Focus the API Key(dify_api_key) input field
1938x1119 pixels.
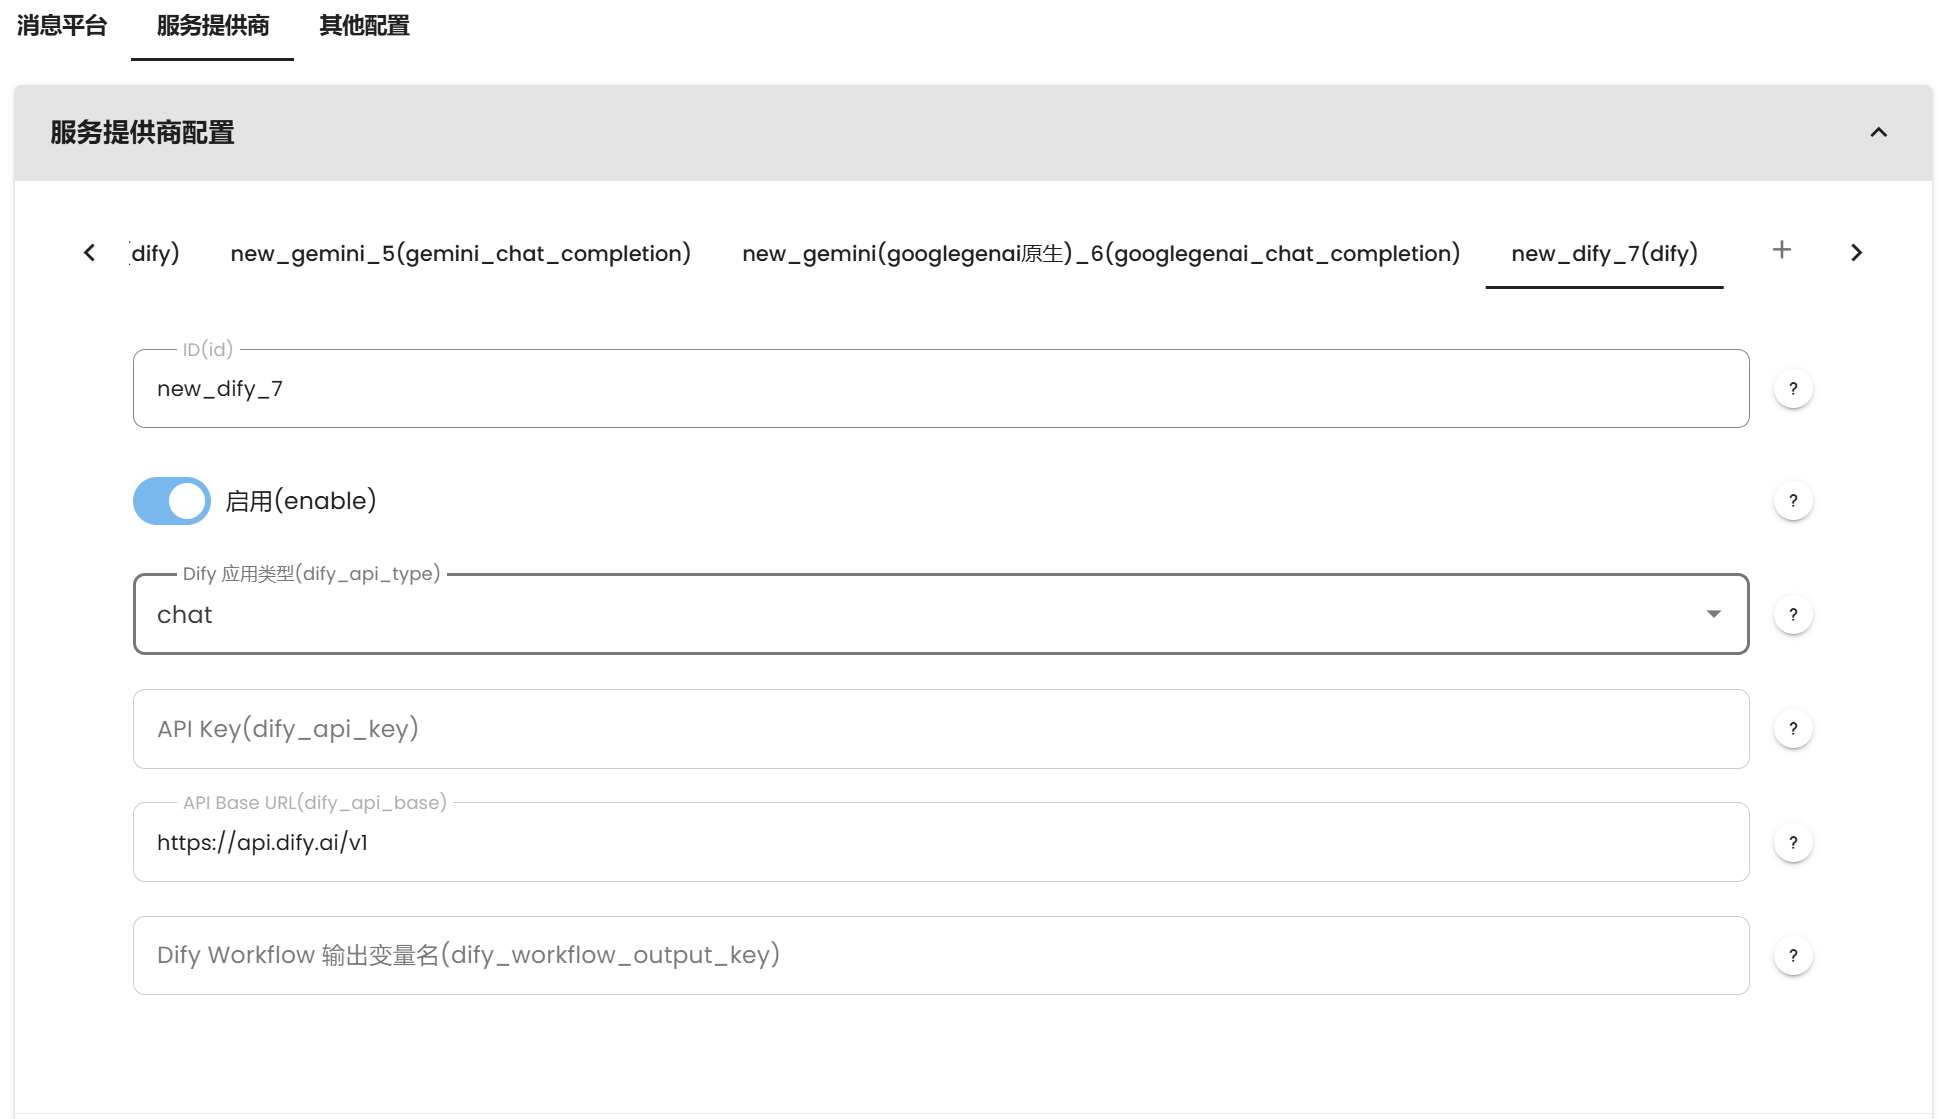tap(940, 729)
